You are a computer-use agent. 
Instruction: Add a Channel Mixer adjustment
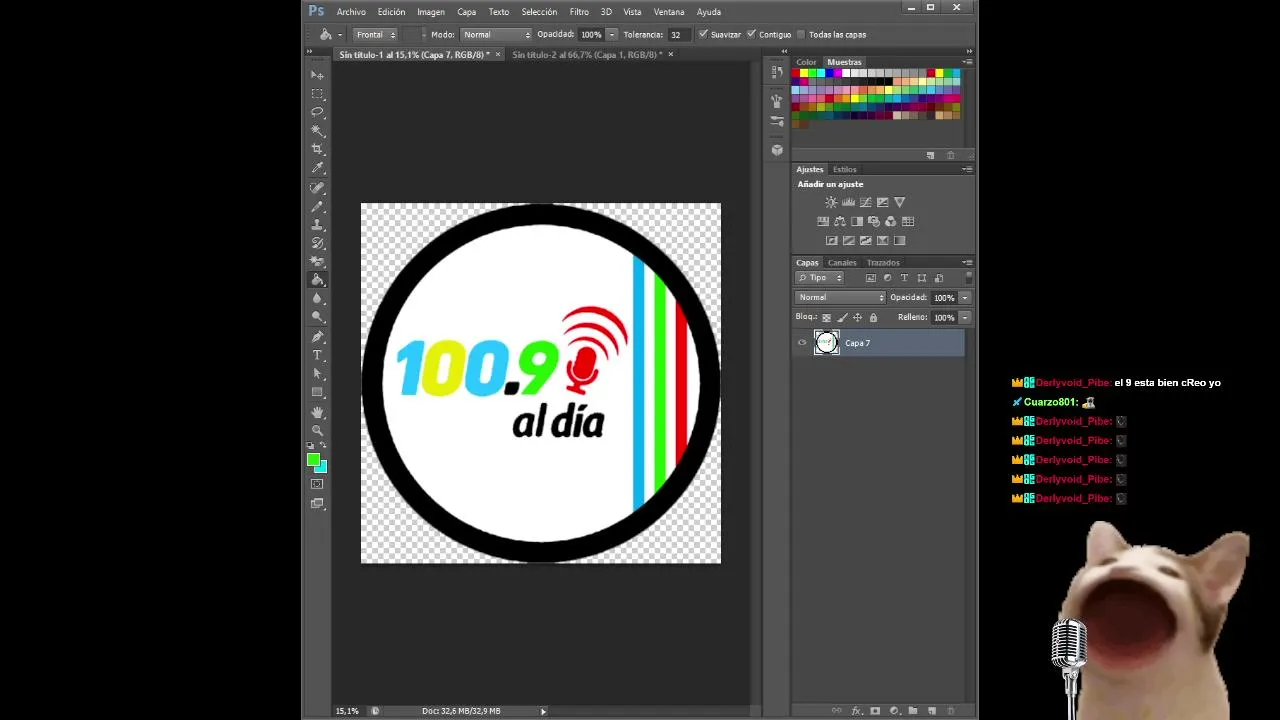[x=891, y=221]
